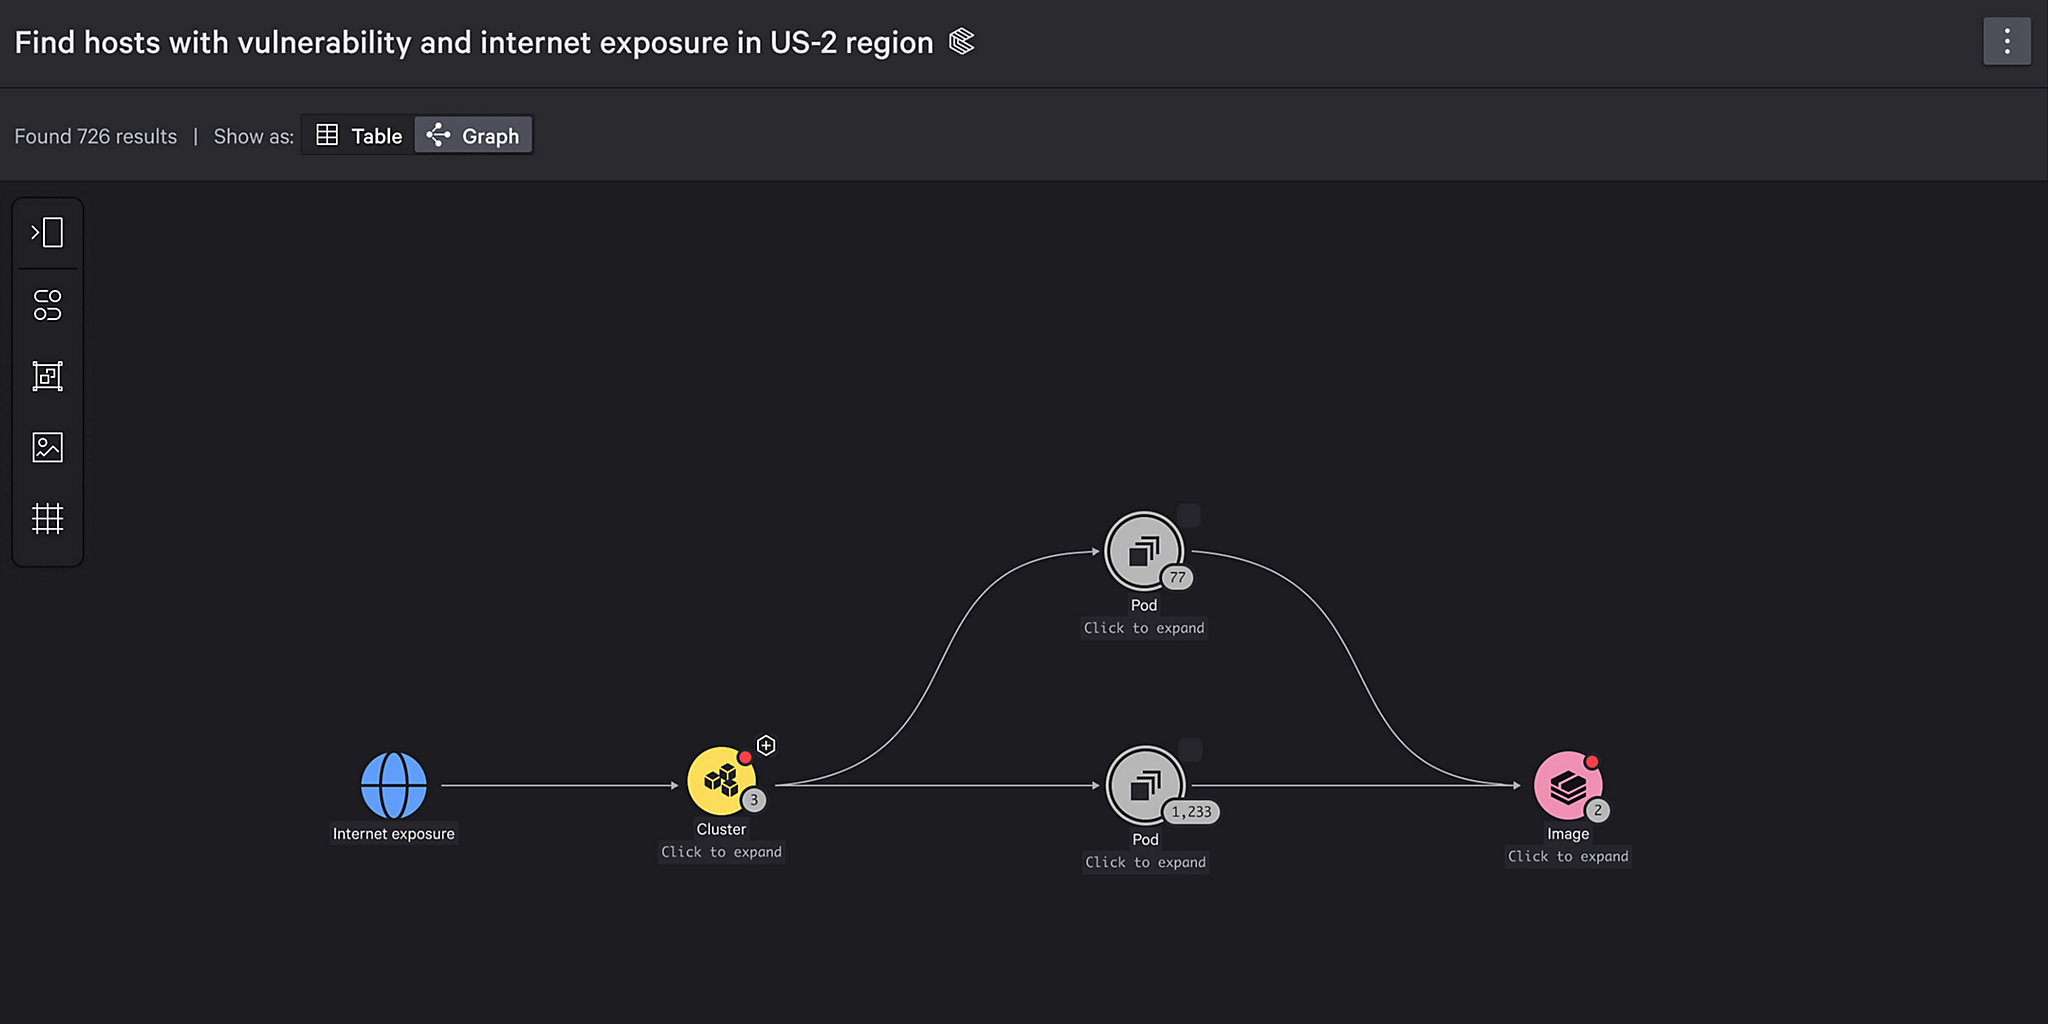Click the Found 726 results text

click(95, 136)
